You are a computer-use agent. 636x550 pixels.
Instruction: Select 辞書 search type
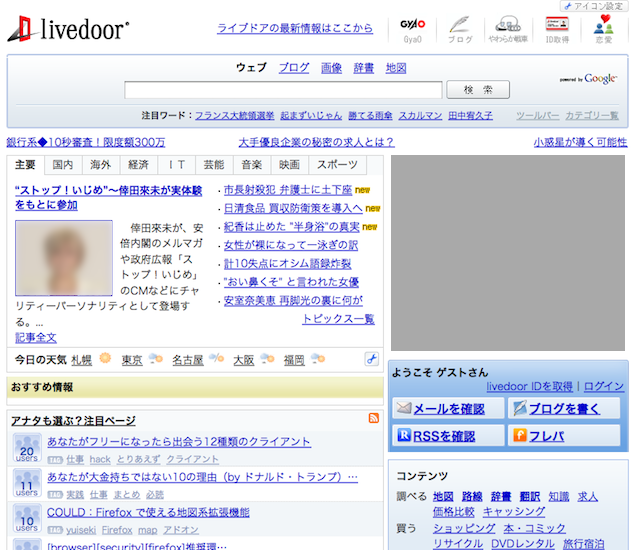point(363,67)
